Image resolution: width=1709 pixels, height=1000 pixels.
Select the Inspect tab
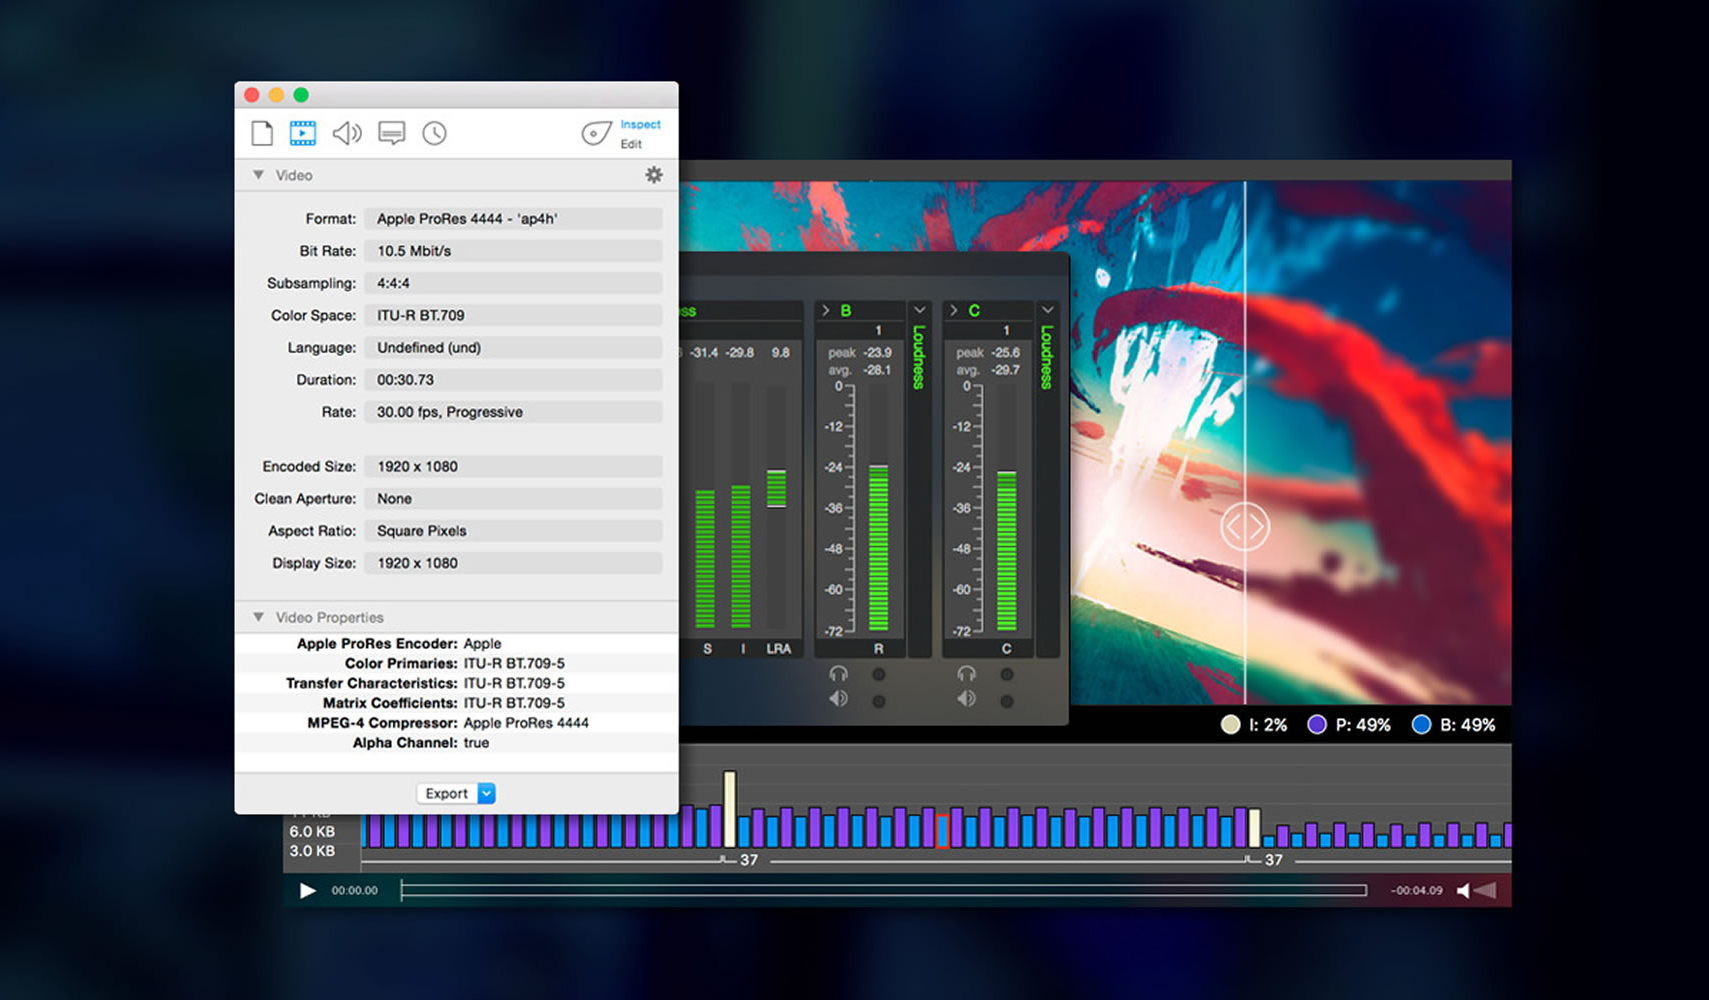point(640,124)
